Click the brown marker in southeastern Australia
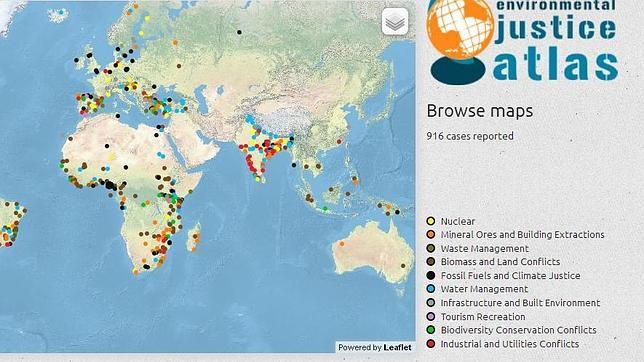This screenshot has height=362, width=644. click(403, 266)
